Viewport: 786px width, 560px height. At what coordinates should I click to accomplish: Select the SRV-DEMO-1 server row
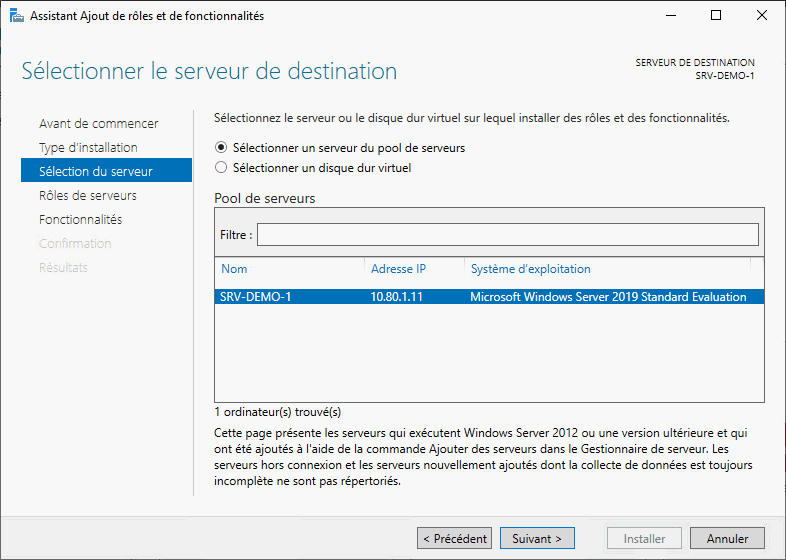click(x=488, y=297)
